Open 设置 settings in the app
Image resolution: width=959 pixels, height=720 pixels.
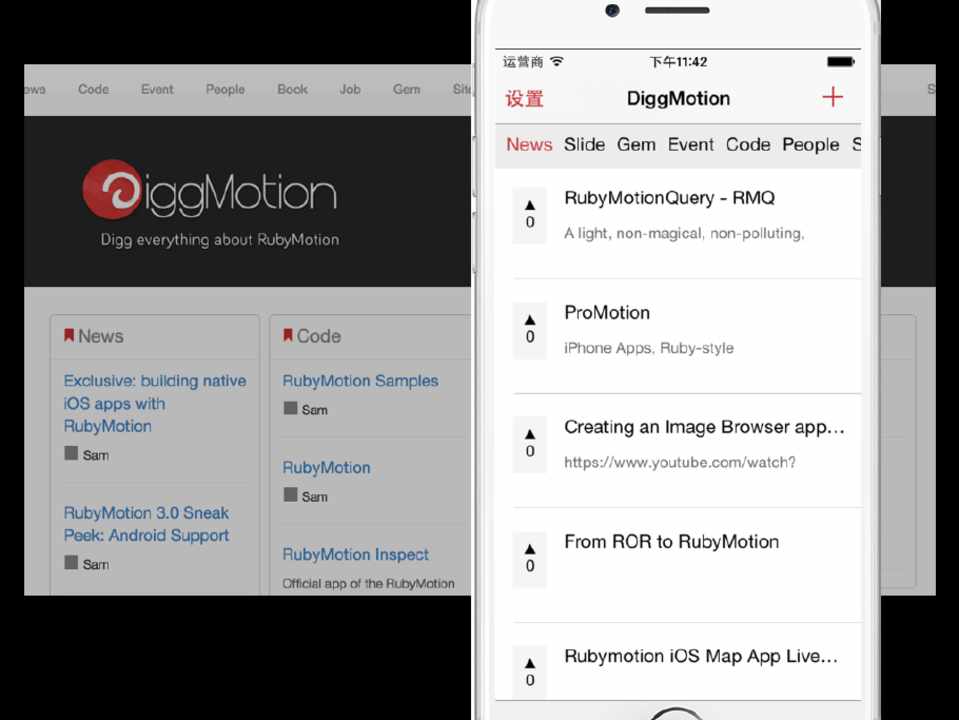pyautogui.click(x=524, y=98)
